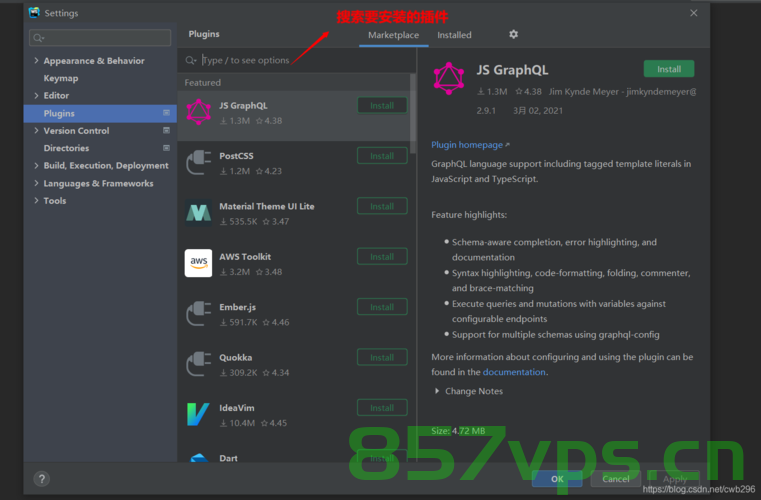Select Directories in settings tree
Screen dimensions: 761x500
66,148
